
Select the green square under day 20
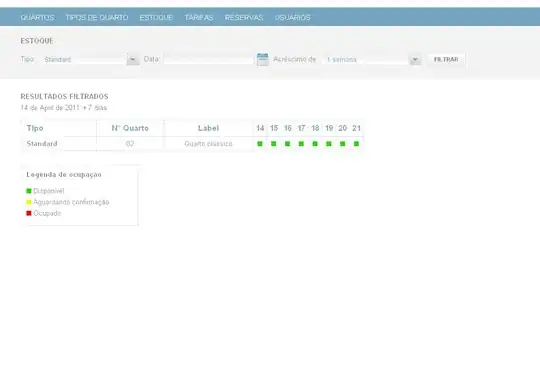point(343,144)
